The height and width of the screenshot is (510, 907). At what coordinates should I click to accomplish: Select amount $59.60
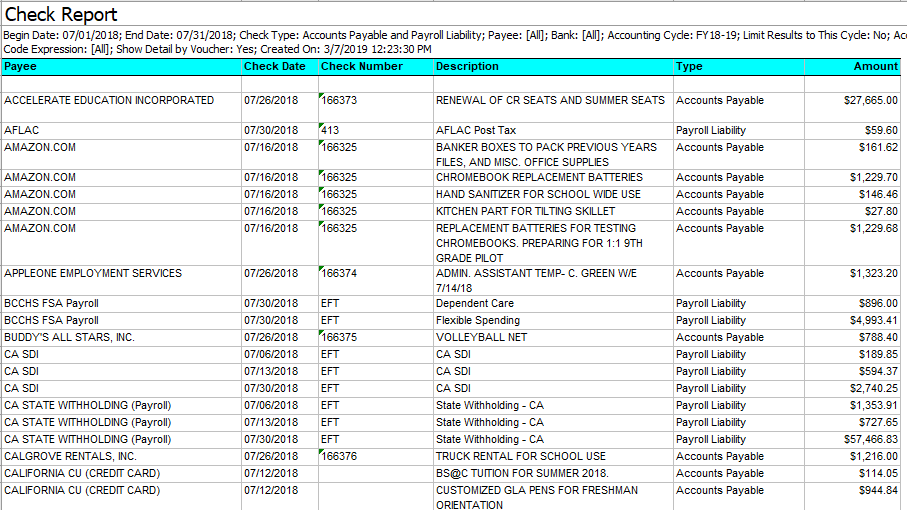[882, 131]
